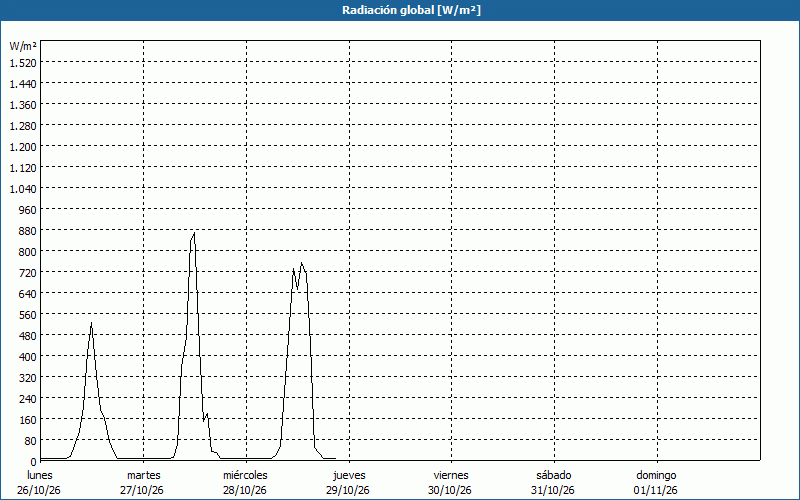The height and width of the screenshot is (500, 800).
Task: Select the 0 y-axis value
Action: [34, 462]
